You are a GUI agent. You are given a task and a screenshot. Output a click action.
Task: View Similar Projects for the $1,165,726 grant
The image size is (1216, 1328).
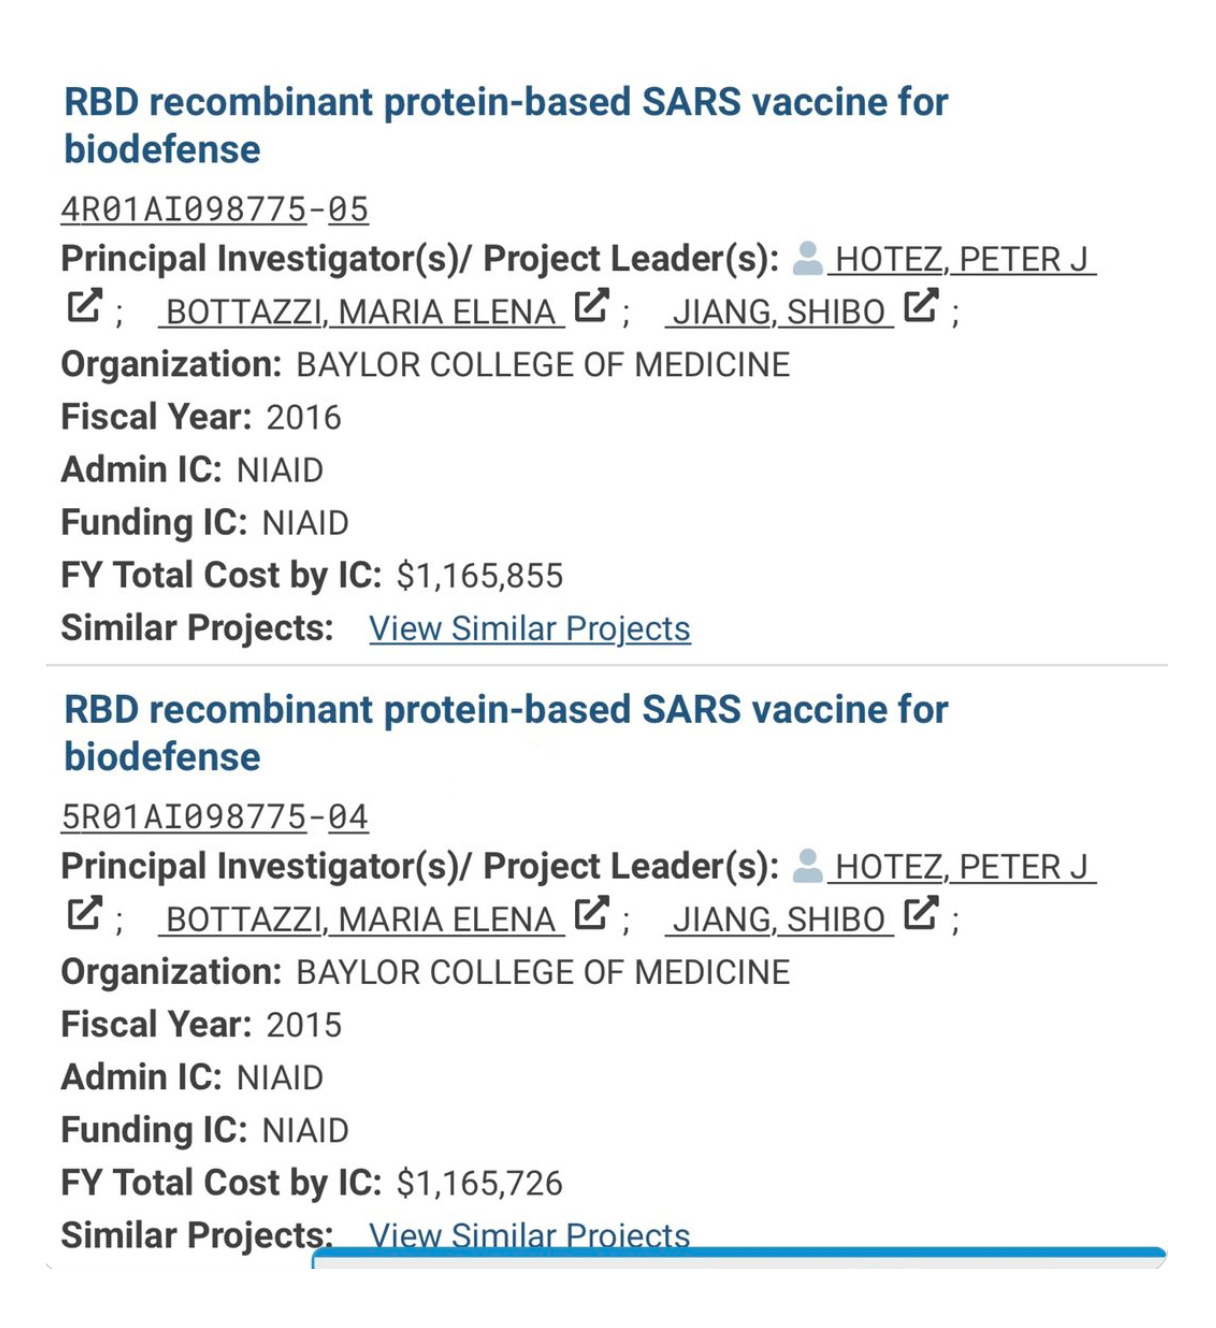coord(529,1233)
